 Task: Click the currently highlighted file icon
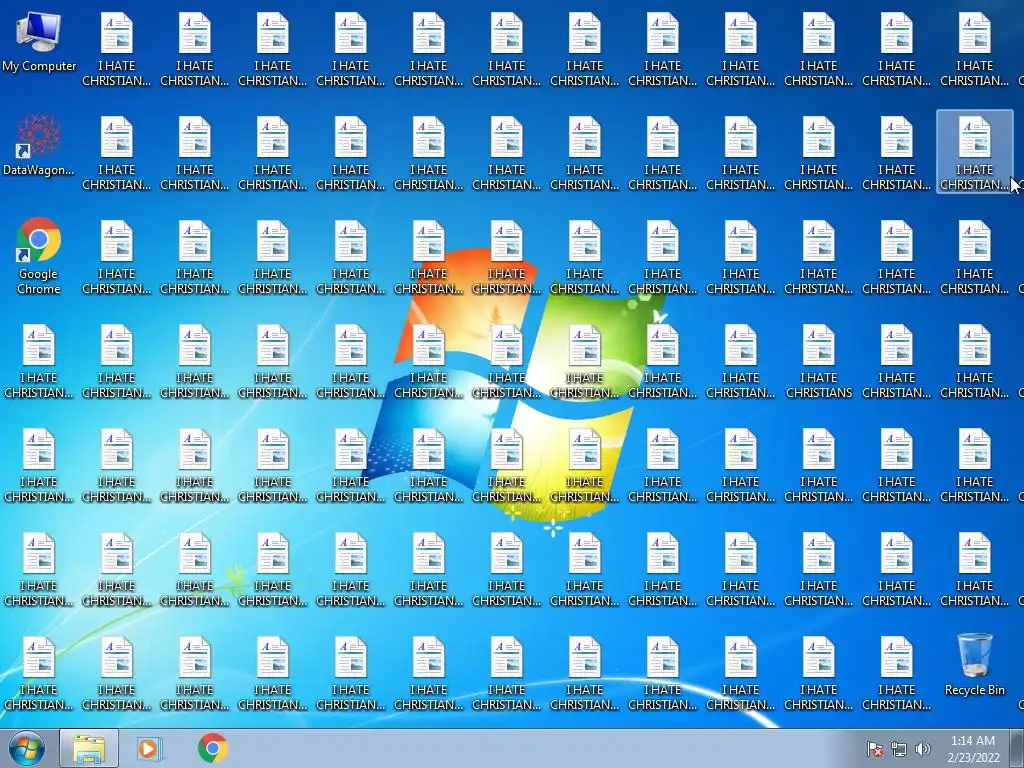pos(974,152)
